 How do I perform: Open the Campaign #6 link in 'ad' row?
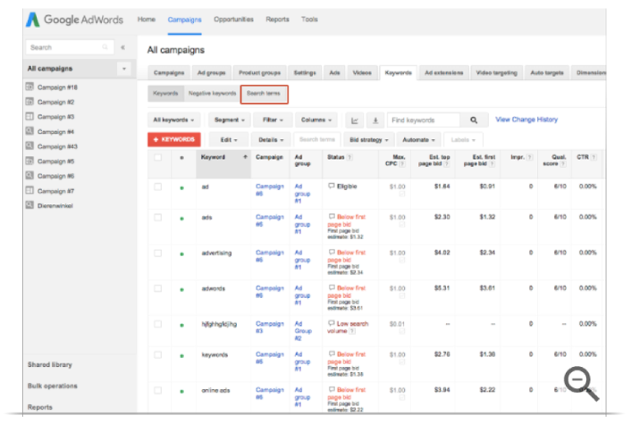(x=269, y=190)
